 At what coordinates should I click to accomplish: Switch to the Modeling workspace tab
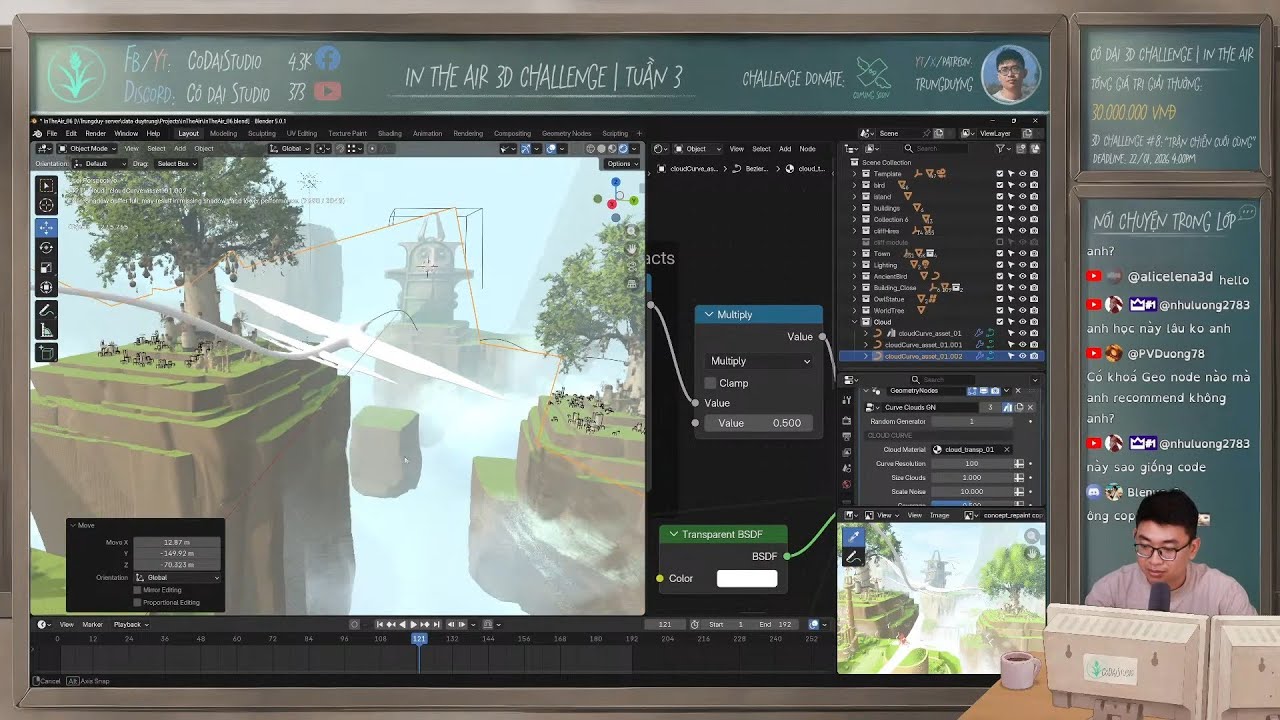pyautogui.click(x=223, y=133)
